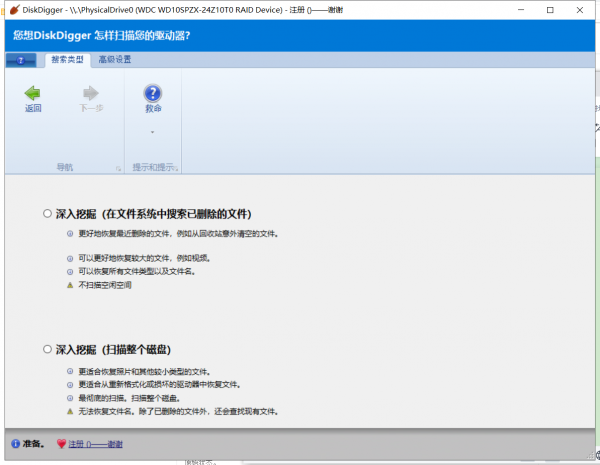
Task: Select 深入挖掘 (在文件系统中搜索已删除的文件) option
Action: coord(47,213)
